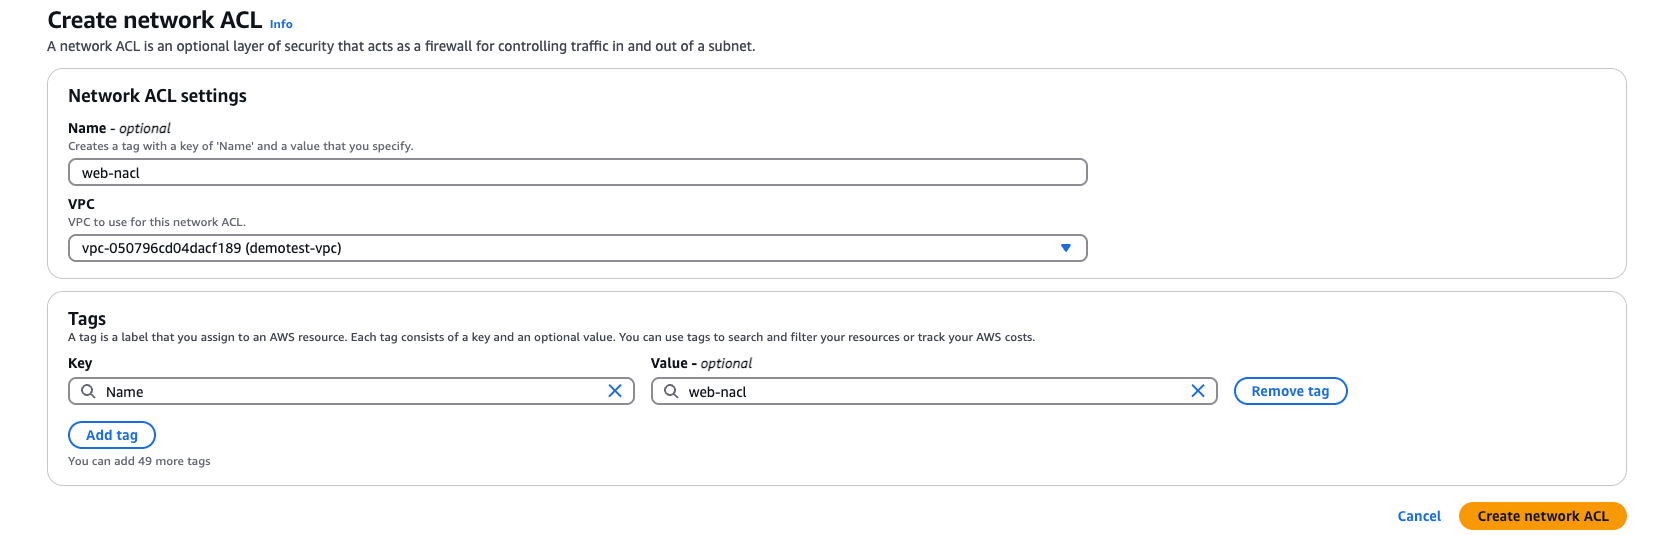Click the "Value - optional" label

[701, 363]
